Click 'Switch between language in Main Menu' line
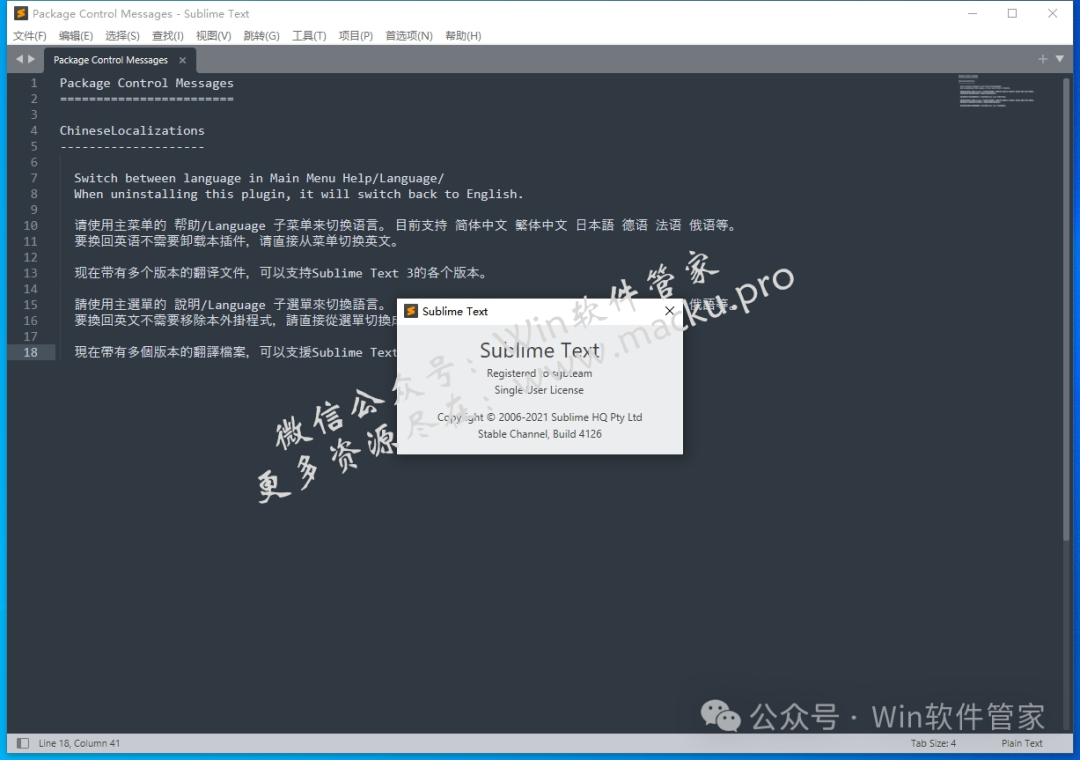The width and height of the screenshot is (1080, 760). click(259, 178)
